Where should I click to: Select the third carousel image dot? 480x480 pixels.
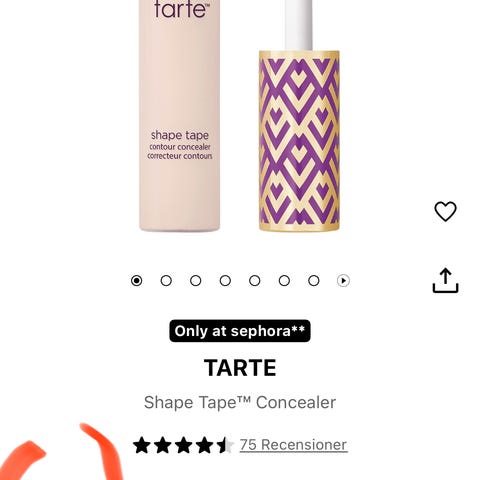coord(196,281)
